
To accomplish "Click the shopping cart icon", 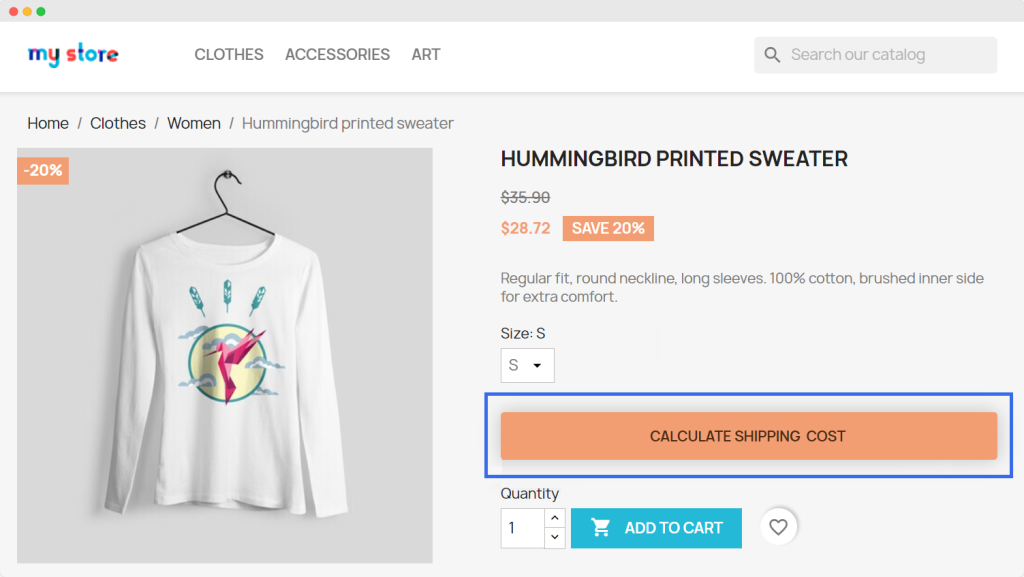I will pyautogui.click(x=601, y=527).
